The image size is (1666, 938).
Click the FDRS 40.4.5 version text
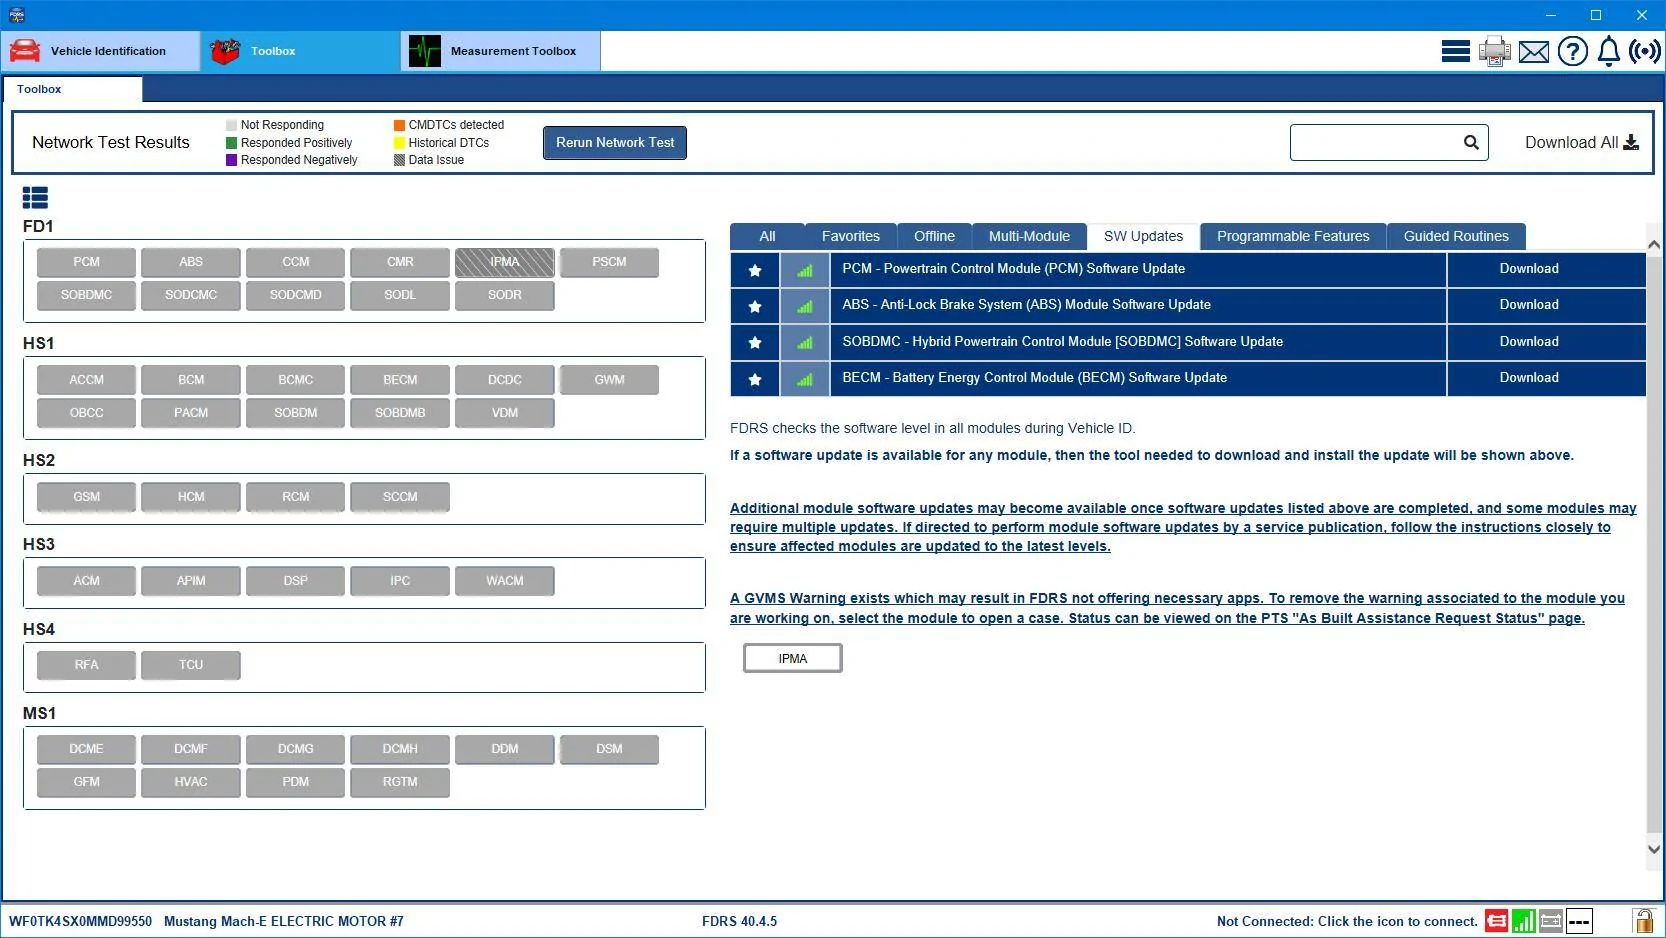(739, 922)
